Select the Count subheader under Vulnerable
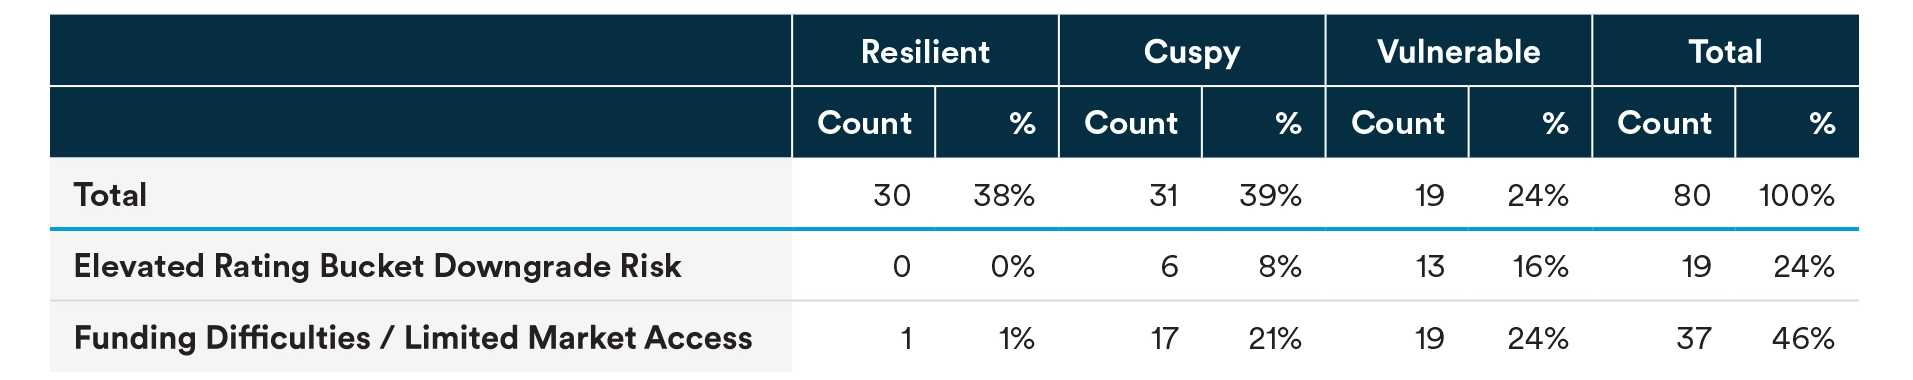 (x=1397, y=123)
